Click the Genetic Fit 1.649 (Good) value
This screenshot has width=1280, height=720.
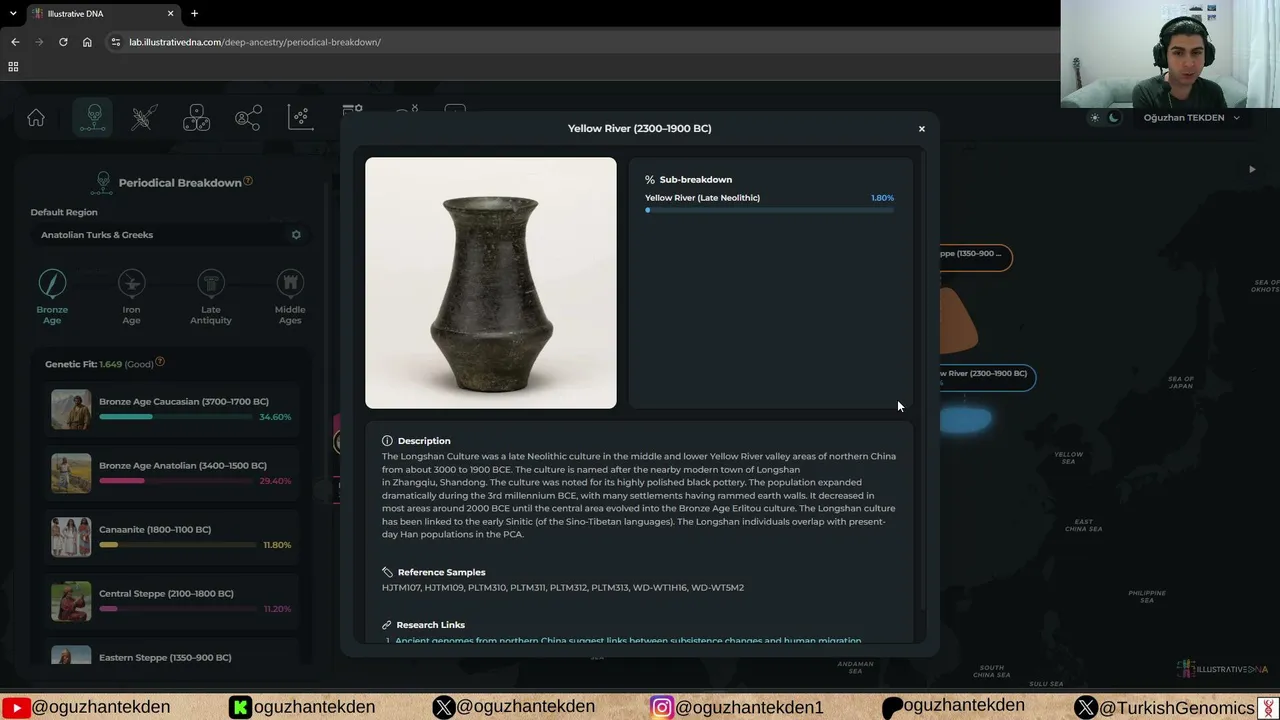tap(125, 364)
